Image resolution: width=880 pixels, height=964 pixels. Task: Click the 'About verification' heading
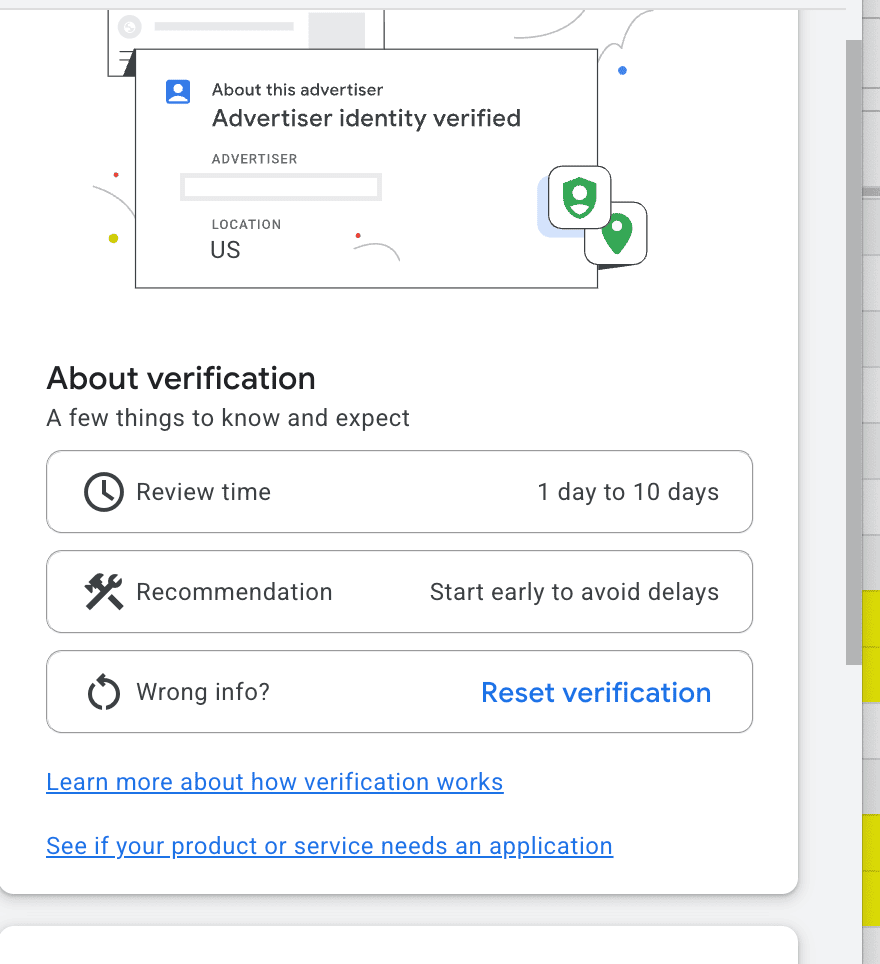[181, 377]
